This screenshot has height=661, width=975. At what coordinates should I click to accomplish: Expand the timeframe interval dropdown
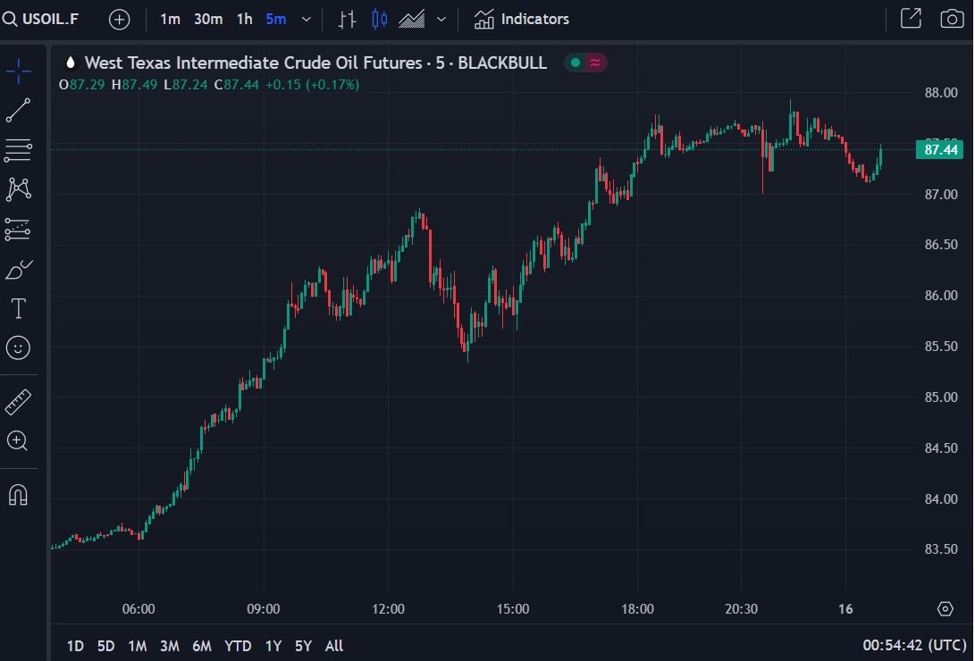[x=306, y=19]
